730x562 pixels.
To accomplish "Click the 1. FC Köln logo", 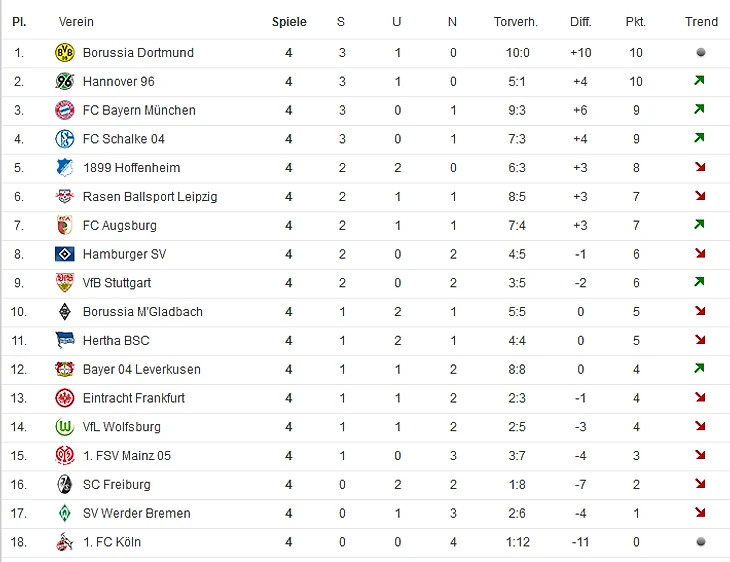I will pyautogui.click(x=65, y=542).
